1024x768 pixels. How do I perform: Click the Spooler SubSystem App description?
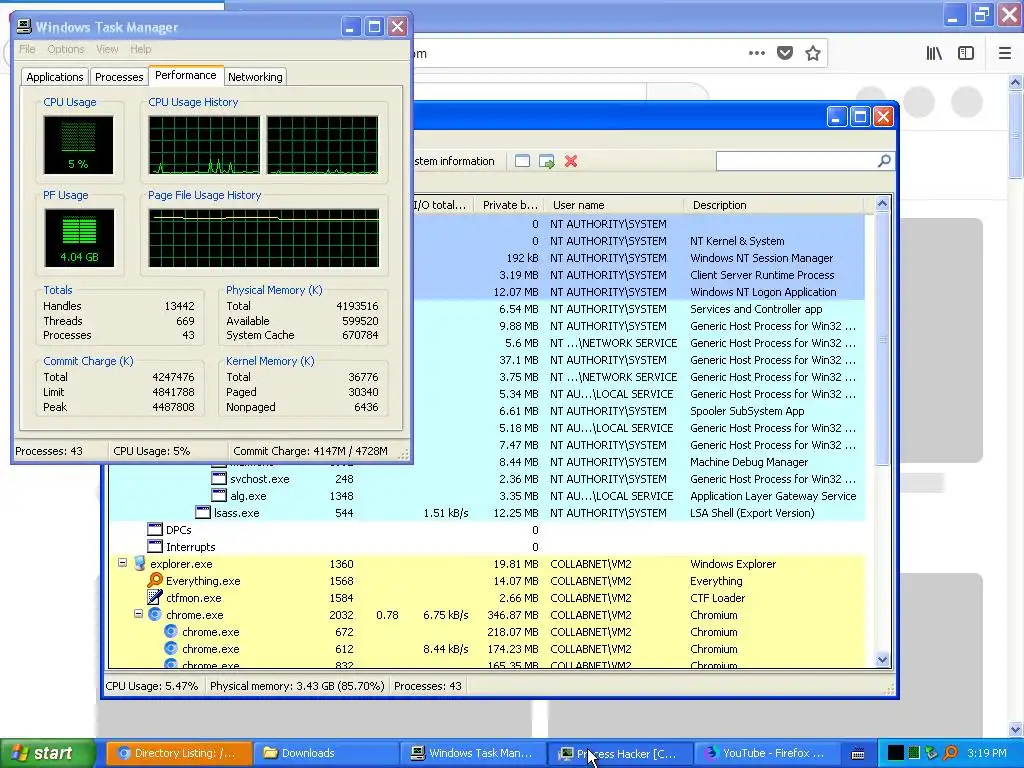click(746, 411)
